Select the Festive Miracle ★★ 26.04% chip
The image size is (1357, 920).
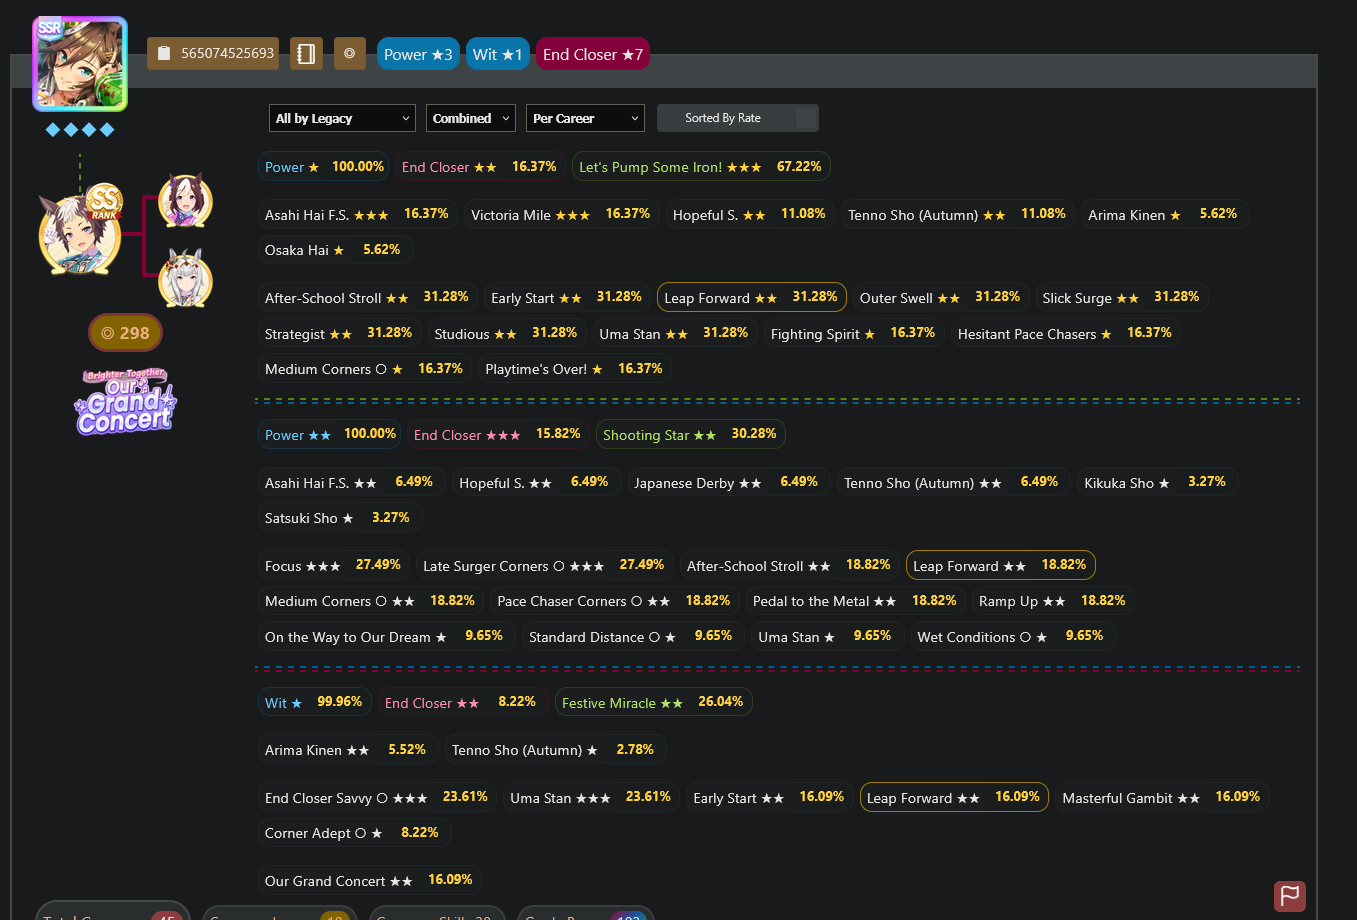pos(652,702)
